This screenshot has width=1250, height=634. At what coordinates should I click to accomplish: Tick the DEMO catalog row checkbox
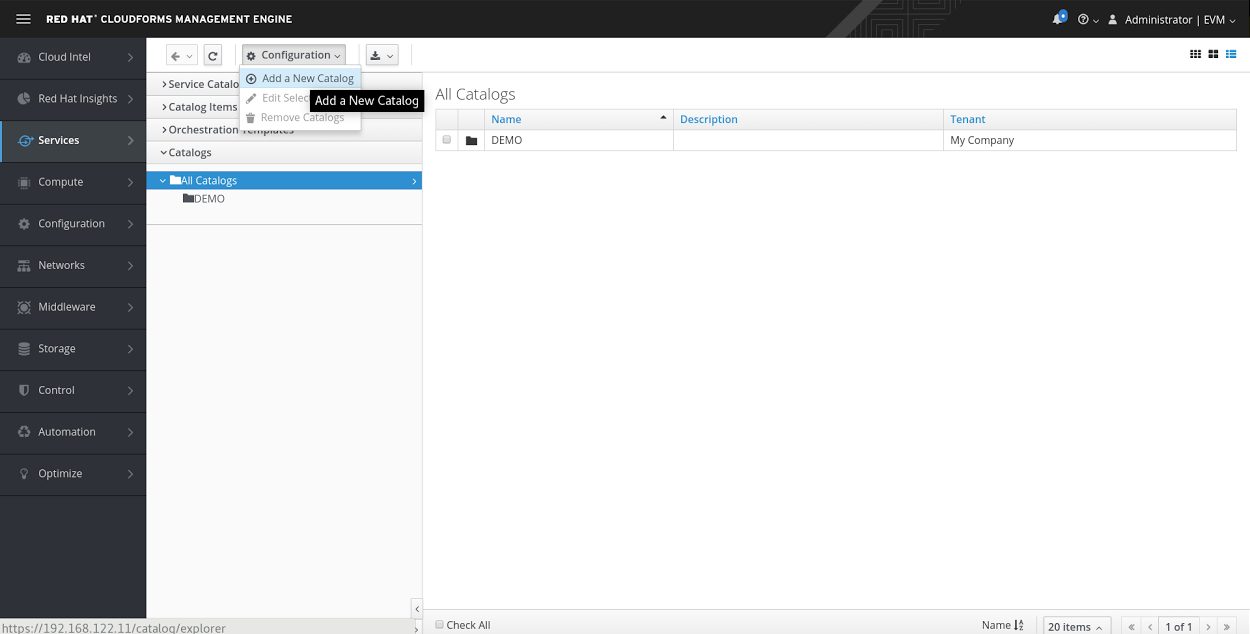(x=447, y=140)
